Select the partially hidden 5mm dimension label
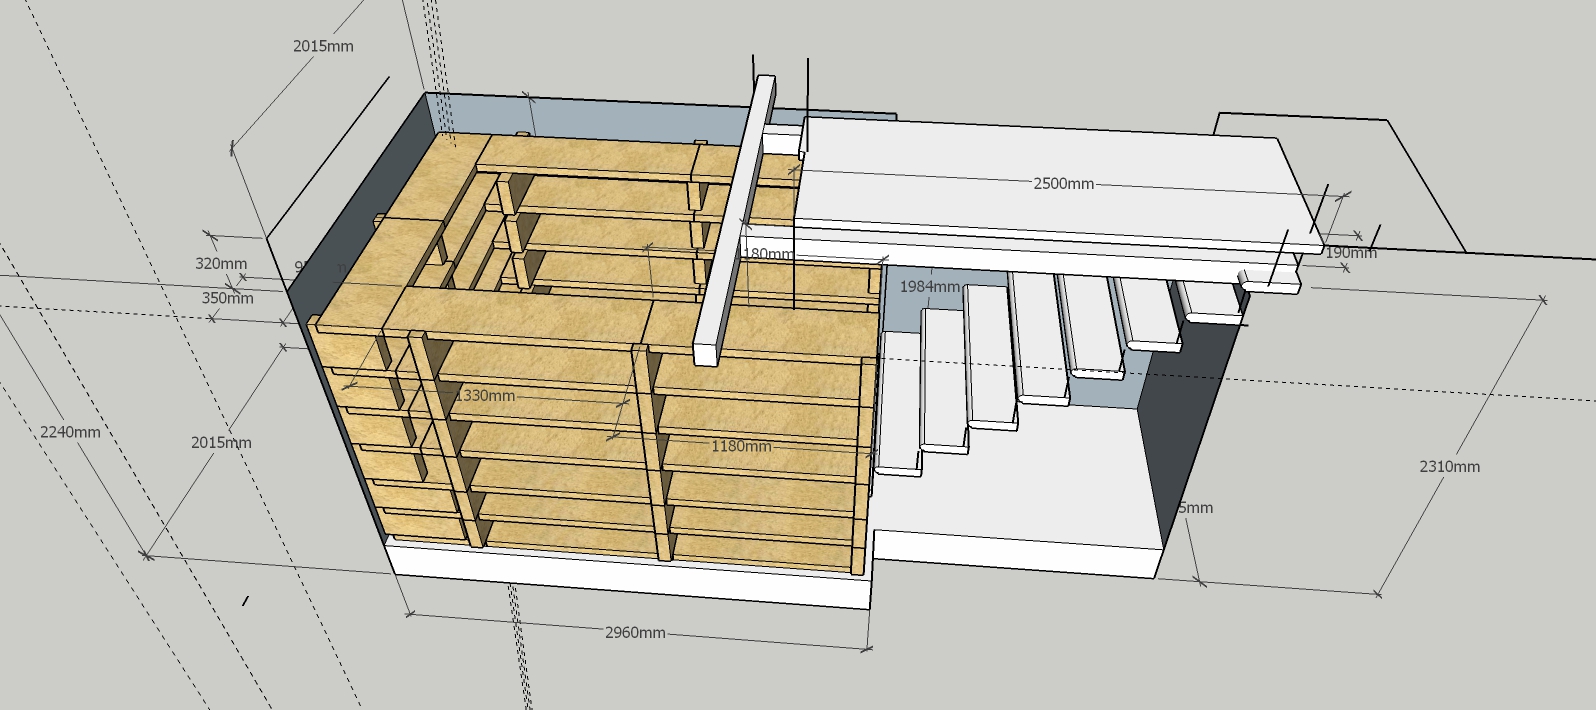This screenshot has width=1596, height=710. coord(1196,508)
